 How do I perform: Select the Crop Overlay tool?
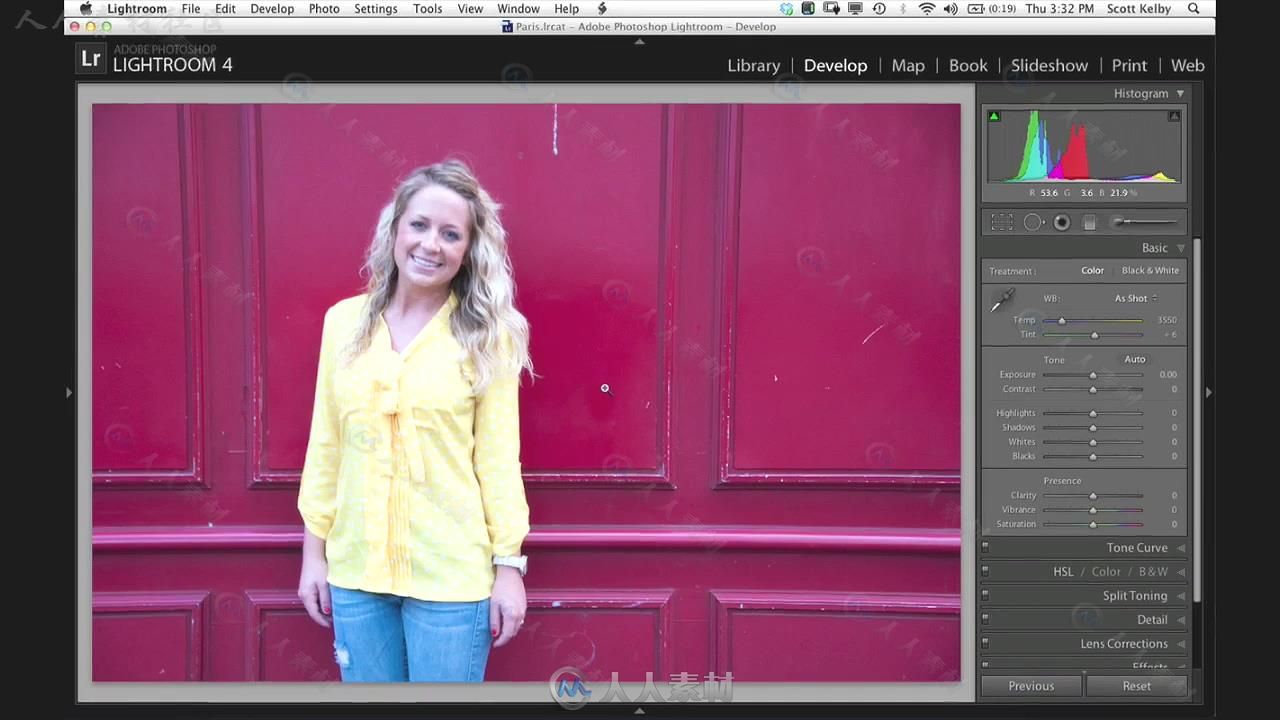coord(1002,223)
